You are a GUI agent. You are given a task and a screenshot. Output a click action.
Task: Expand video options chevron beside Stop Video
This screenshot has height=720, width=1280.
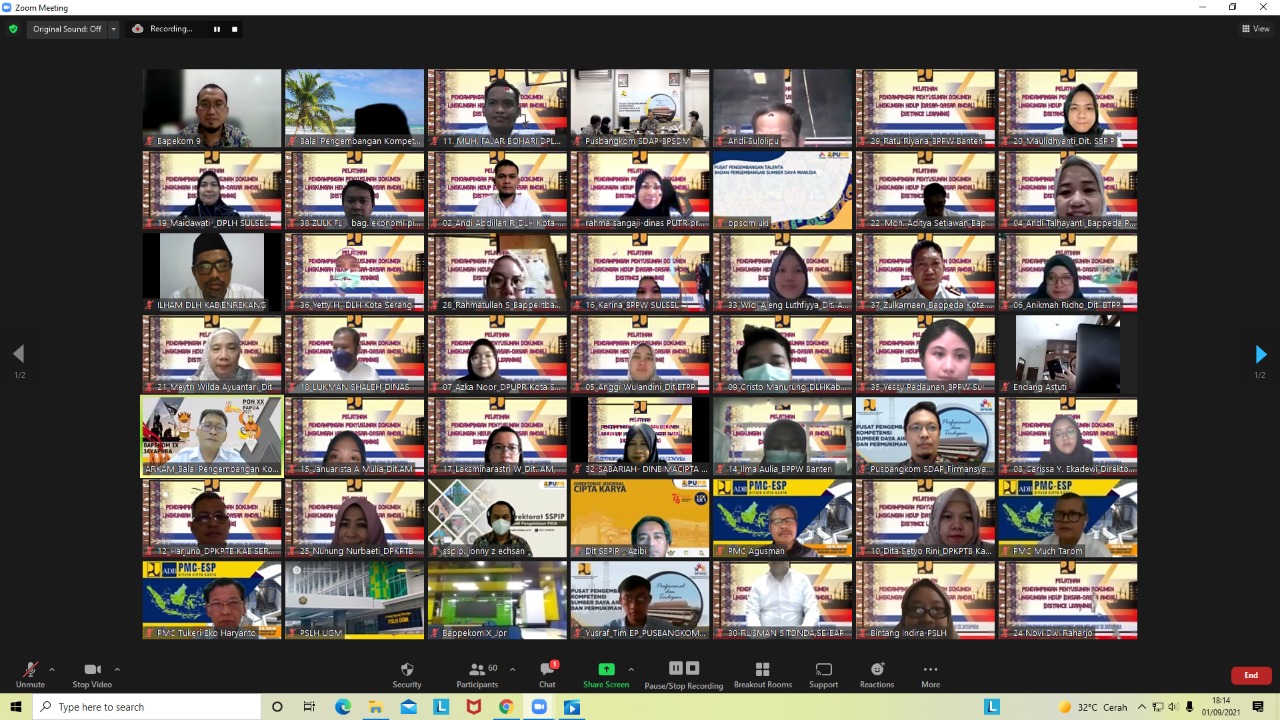click(117, 669)
